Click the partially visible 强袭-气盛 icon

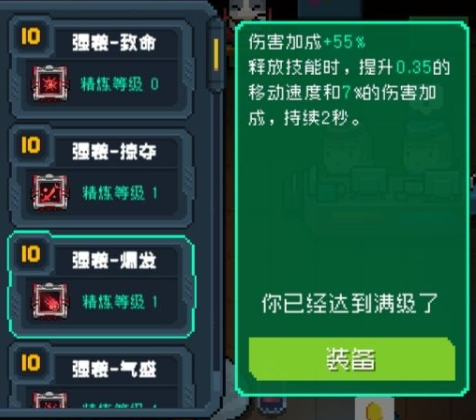[50, 400]
